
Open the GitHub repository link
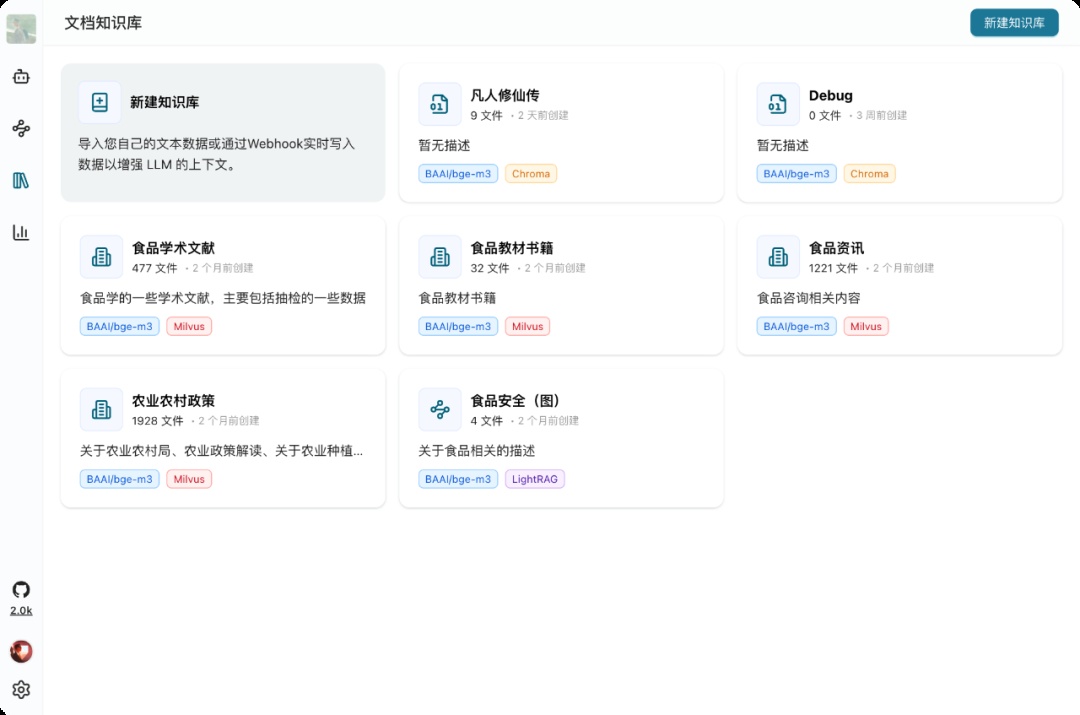[x=21, y=589]
